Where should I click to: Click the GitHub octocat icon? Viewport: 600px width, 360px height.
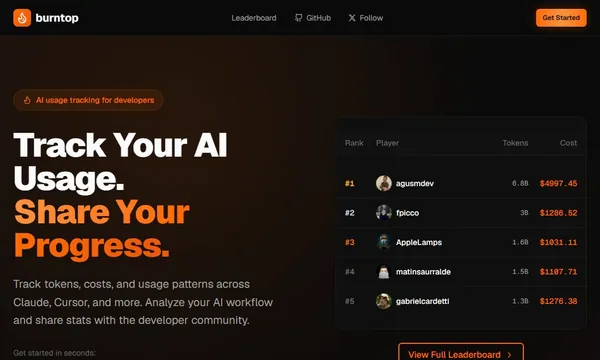[298, 18]
